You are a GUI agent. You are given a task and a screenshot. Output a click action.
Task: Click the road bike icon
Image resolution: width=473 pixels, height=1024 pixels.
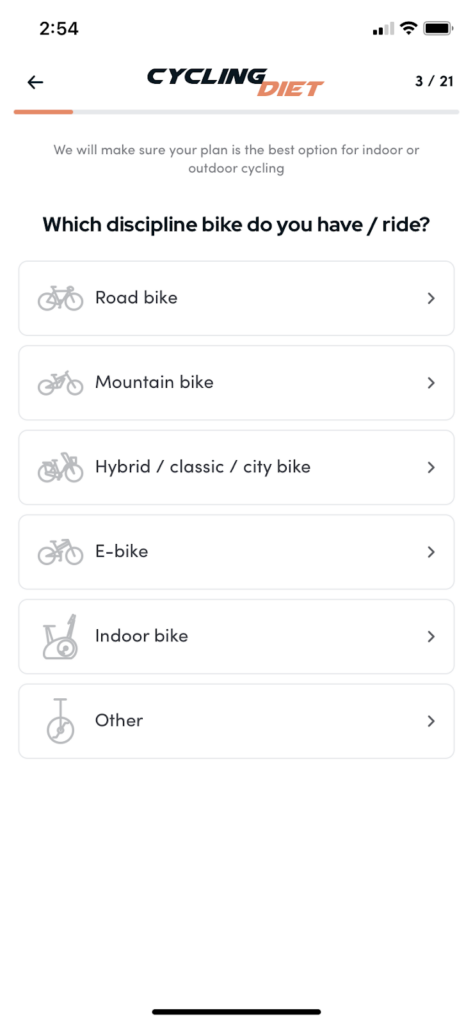(60, 298)
